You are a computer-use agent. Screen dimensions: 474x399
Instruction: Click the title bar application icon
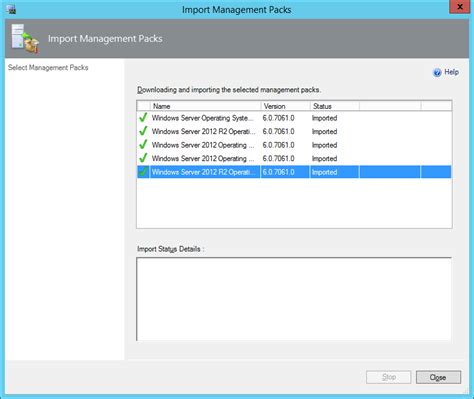point(11,9)
